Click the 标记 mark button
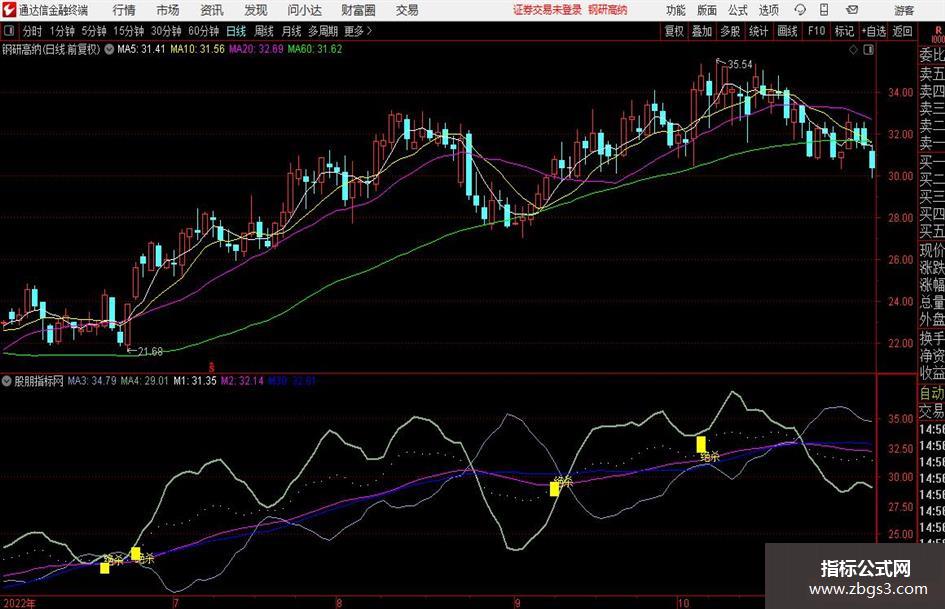Screen dimensions: 945x609 point(844,31)
